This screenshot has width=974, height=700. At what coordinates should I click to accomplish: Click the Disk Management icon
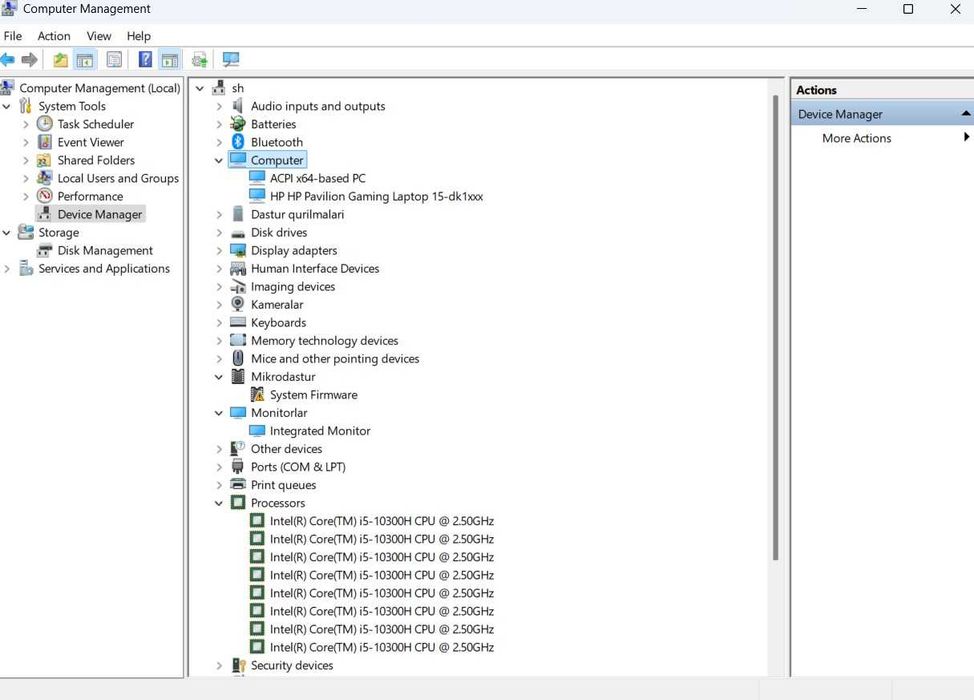click(45, 250)
